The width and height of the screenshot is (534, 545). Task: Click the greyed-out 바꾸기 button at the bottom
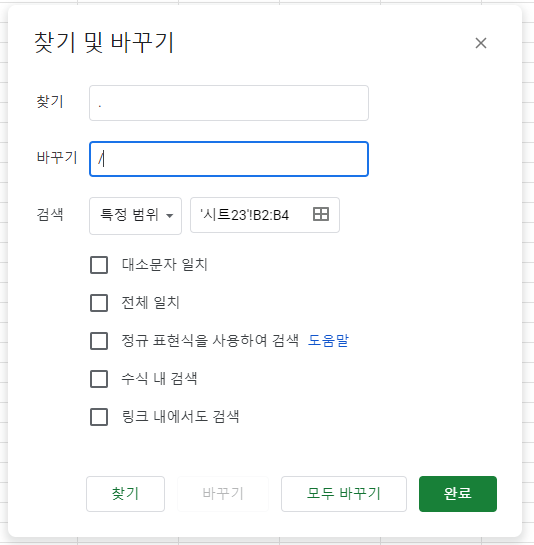click(x=223, y=494)
